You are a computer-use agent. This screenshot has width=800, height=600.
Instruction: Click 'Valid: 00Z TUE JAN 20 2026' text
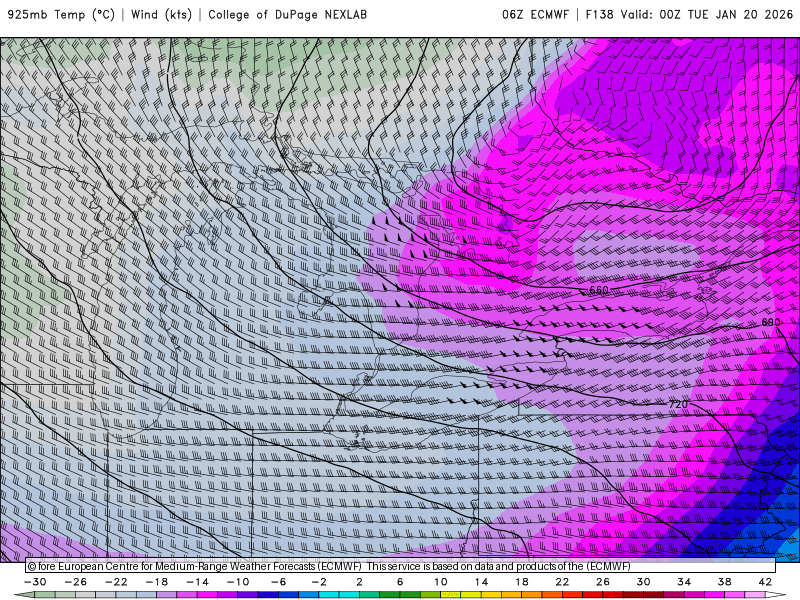(707, 15)
